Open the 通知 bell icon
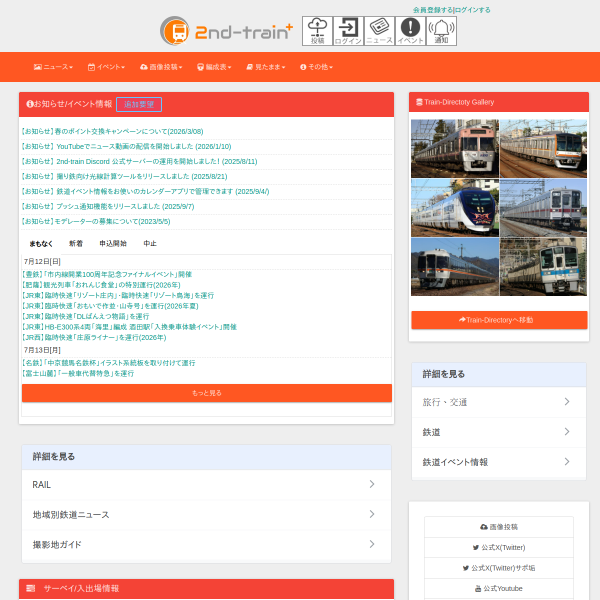This screenshot has width=600, height=600. tap(441, 31)
